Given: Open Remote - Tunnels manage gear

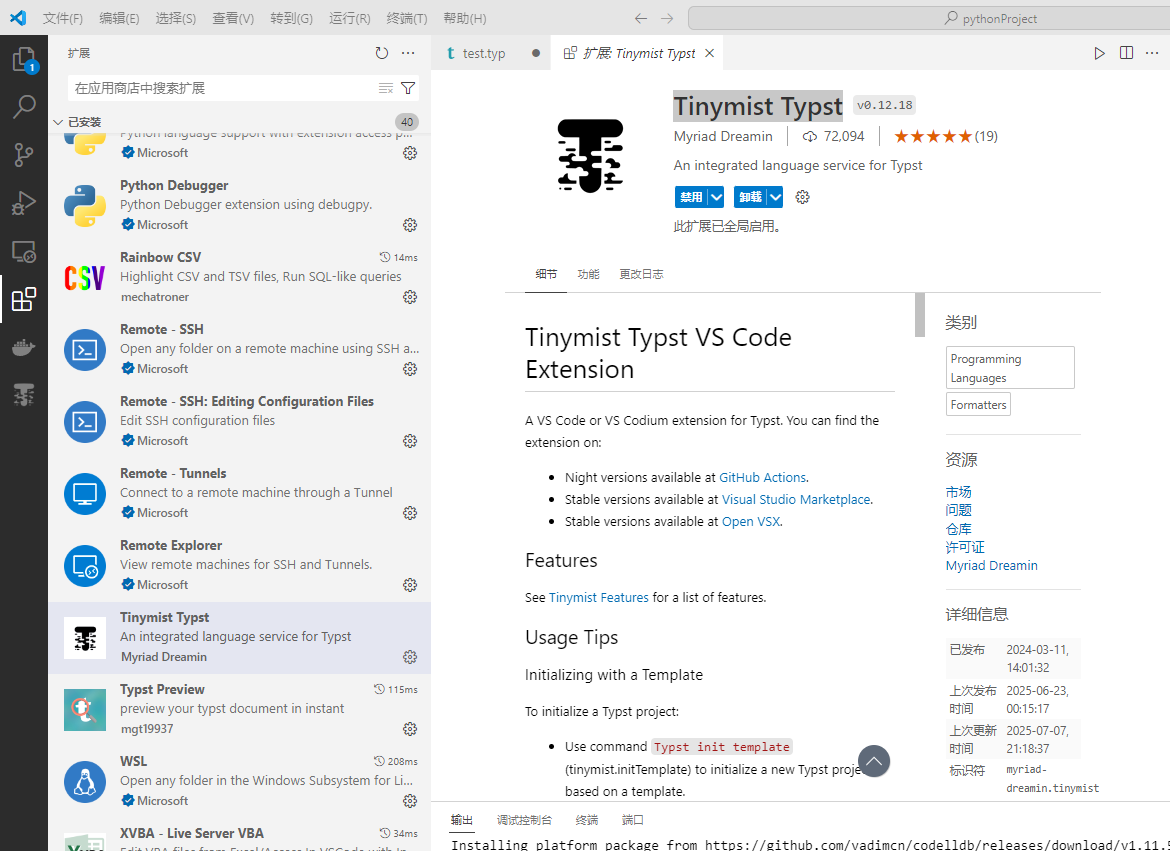Looking at the screenshot, I should tap(410, 513).
